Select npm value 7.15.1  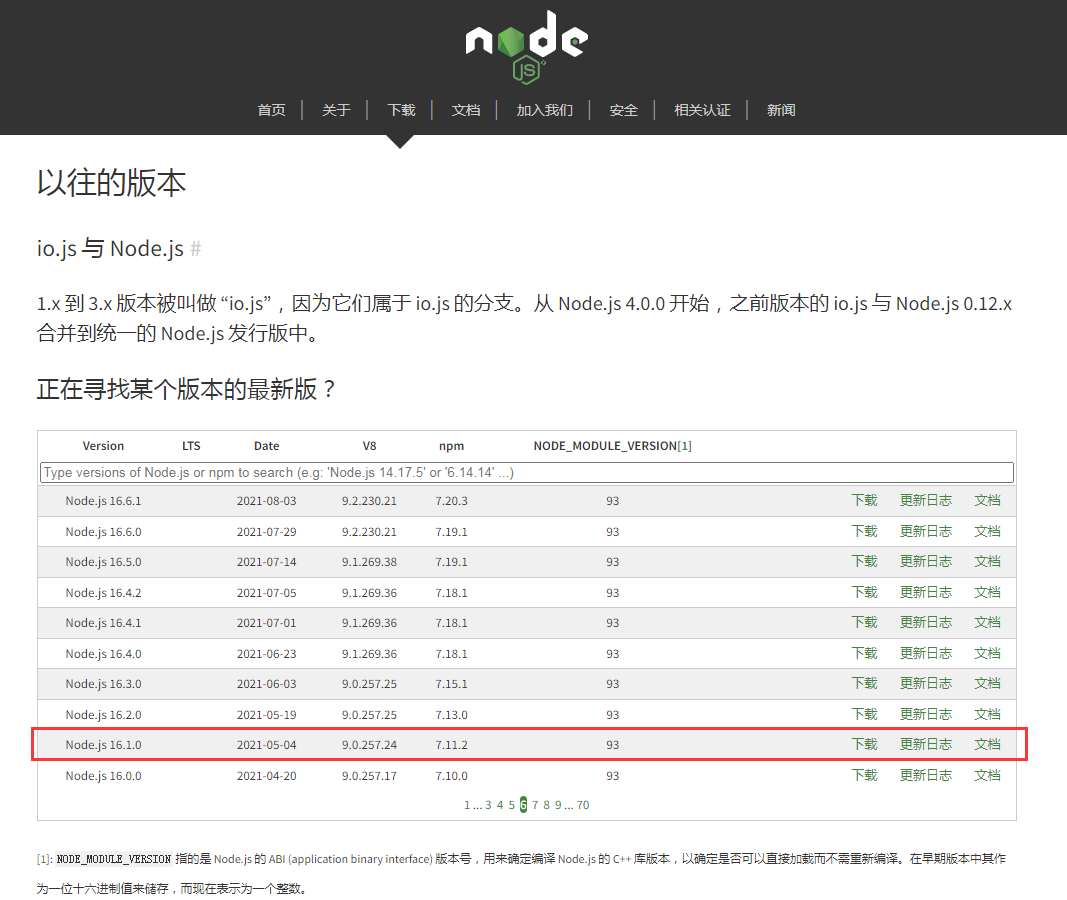click(451, 684)
